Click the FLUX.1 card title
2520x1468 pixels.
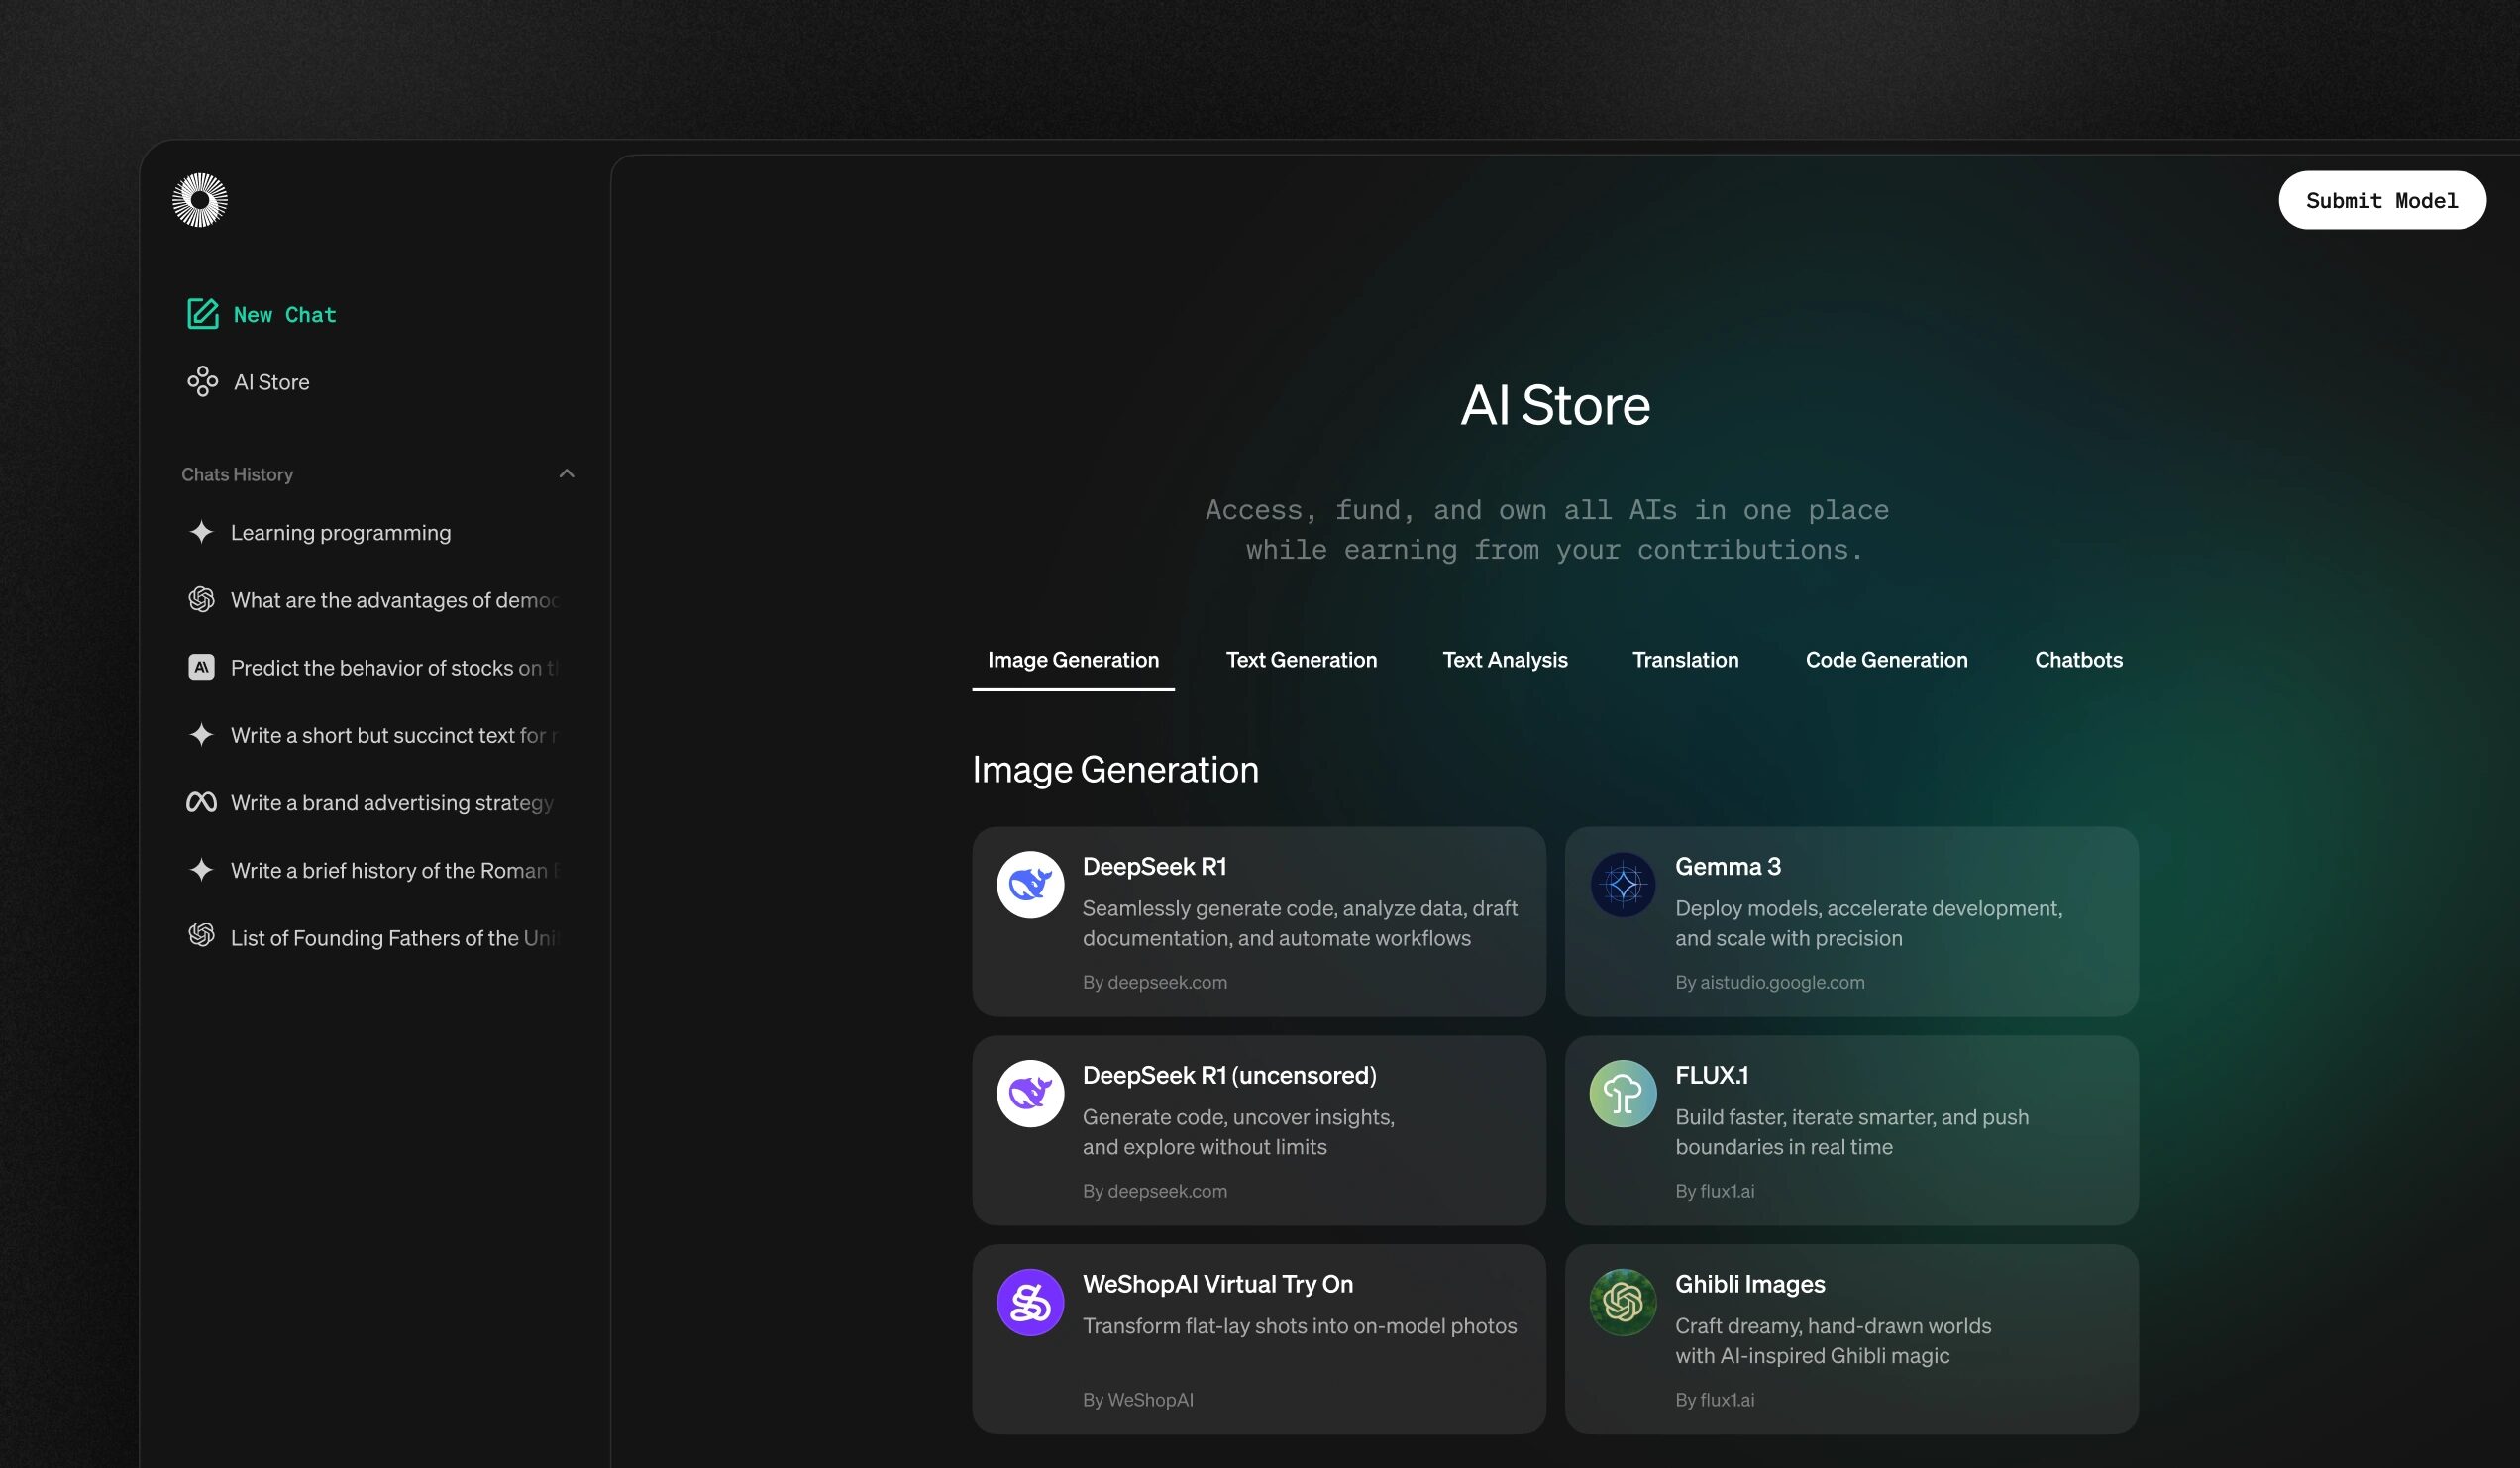[1711, 1075]
